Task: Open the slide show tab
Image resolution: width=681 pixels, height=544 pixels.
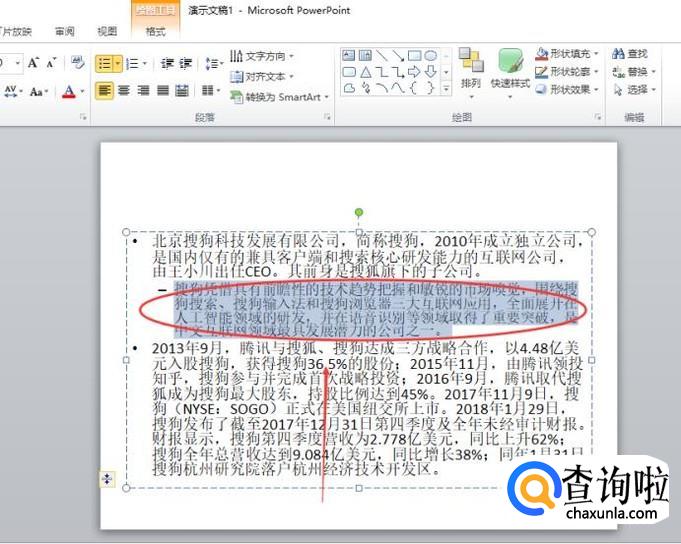Action: (x=16, y=31)
